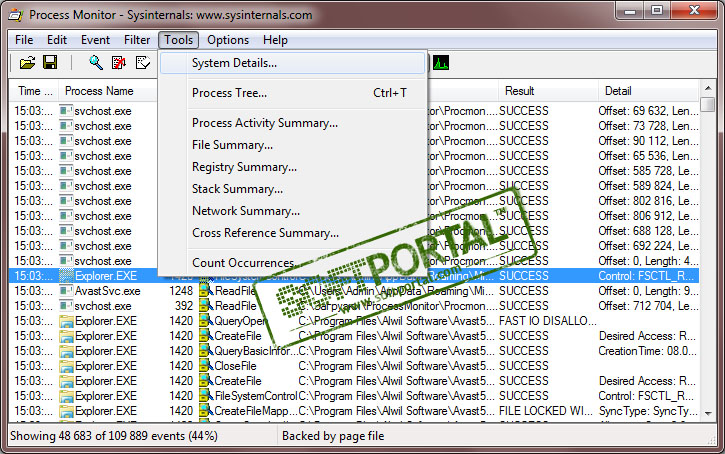
Task: Choose Count Occurrences menu entry
Action: click(292, 263)
